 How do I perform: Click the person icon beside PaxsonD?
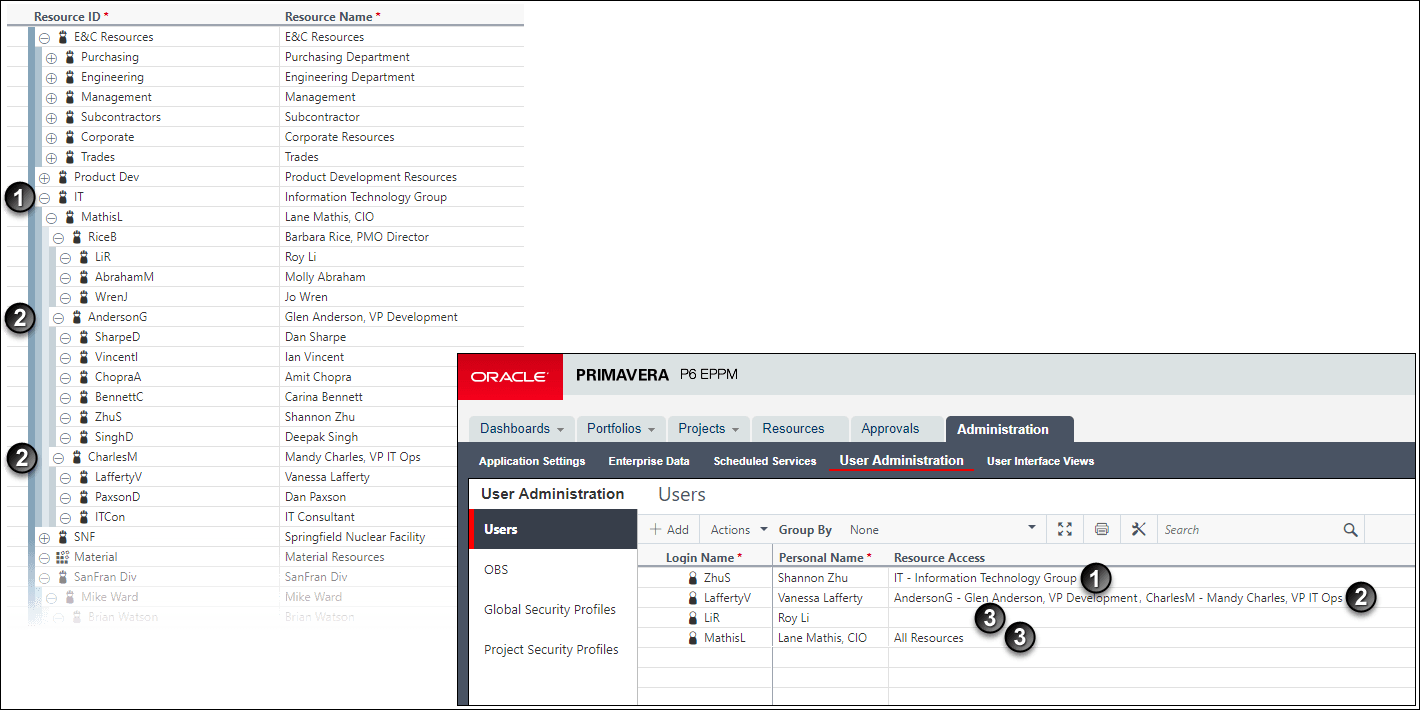[84, 497]
